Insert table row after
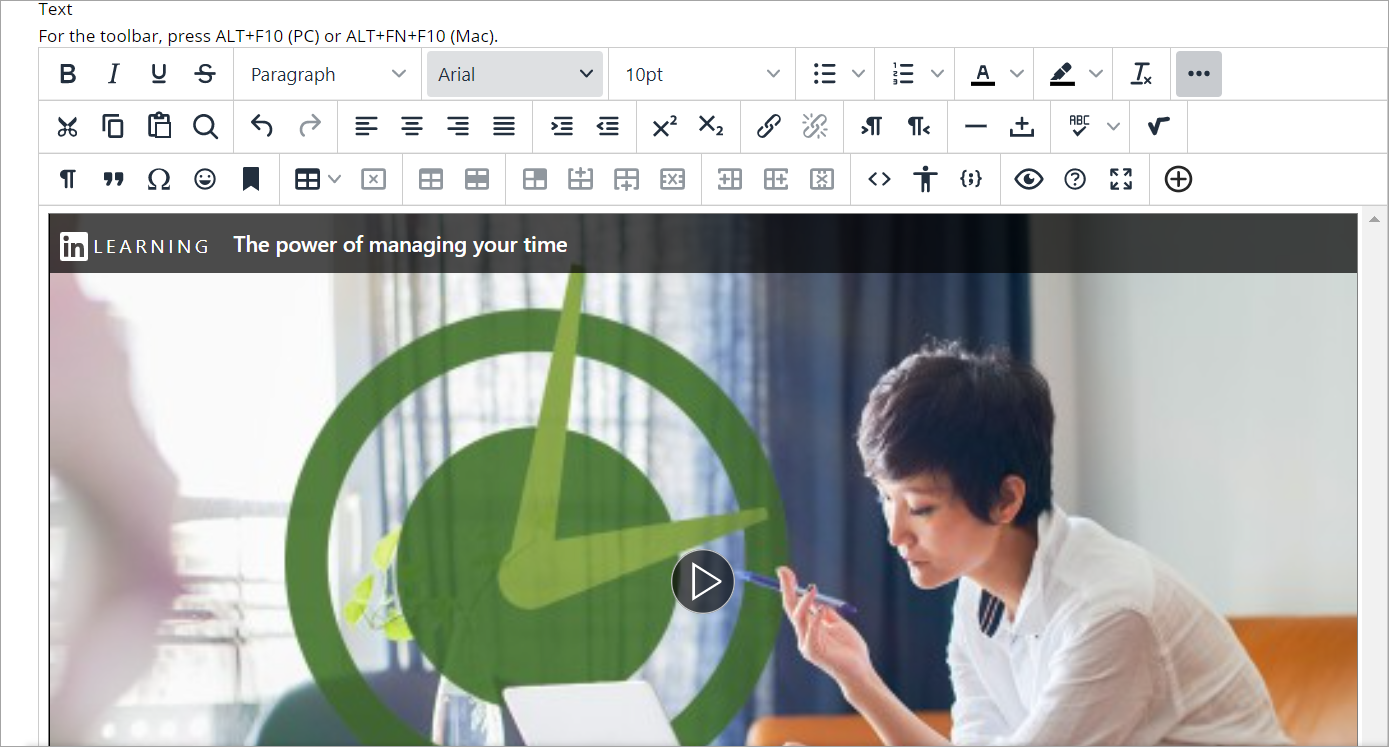 tap(626, 179)
